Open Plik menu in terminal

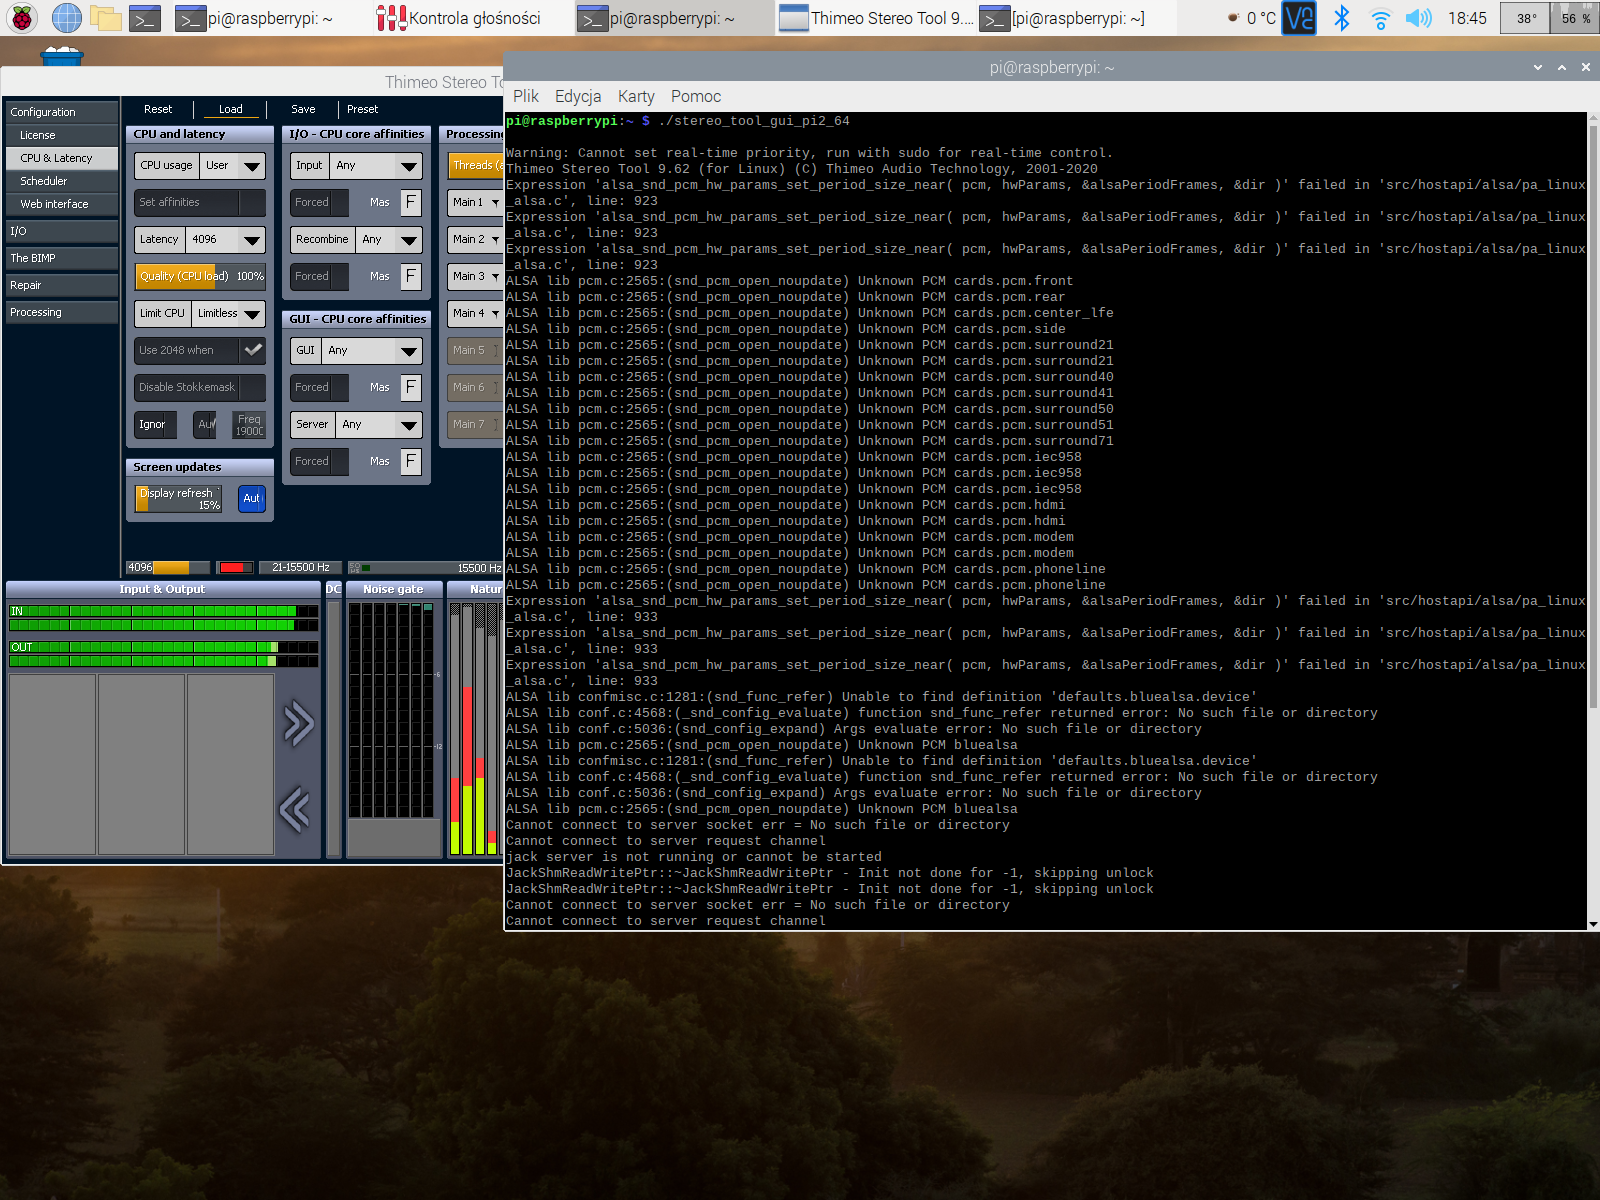pos(526,96)
